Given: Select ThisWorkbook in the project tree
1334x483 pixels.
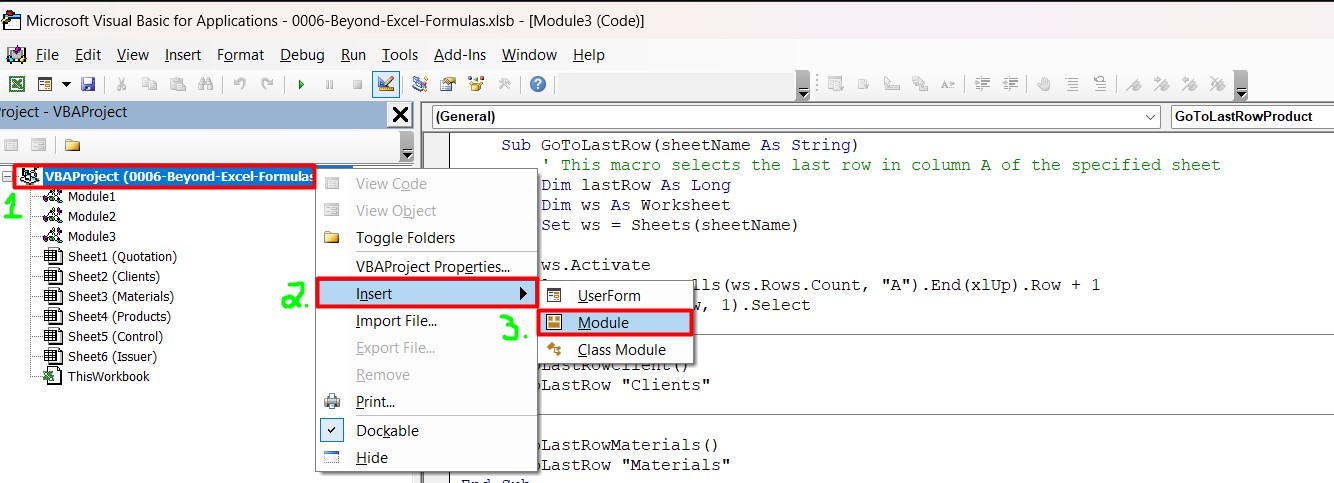Looking at the screenshot, I should point(108,377).
